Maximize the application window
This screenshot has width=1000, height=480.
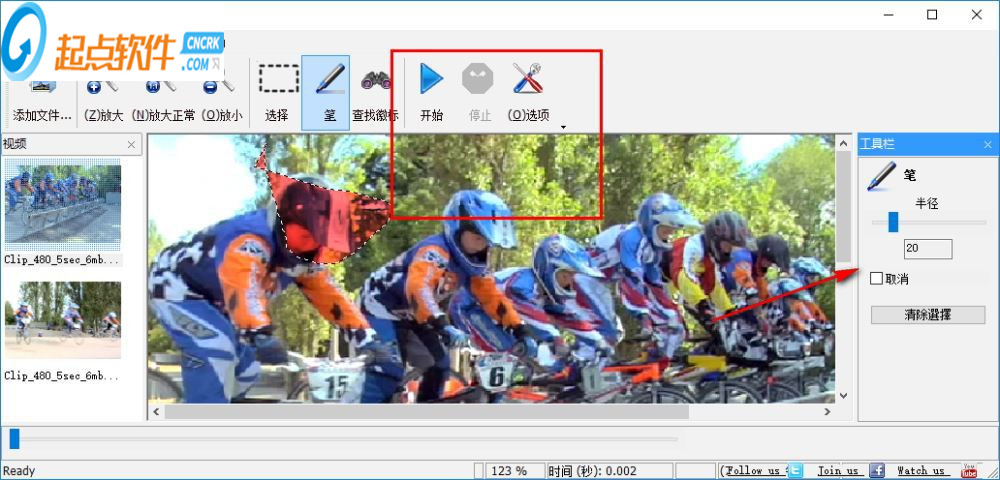pos(932,15)
